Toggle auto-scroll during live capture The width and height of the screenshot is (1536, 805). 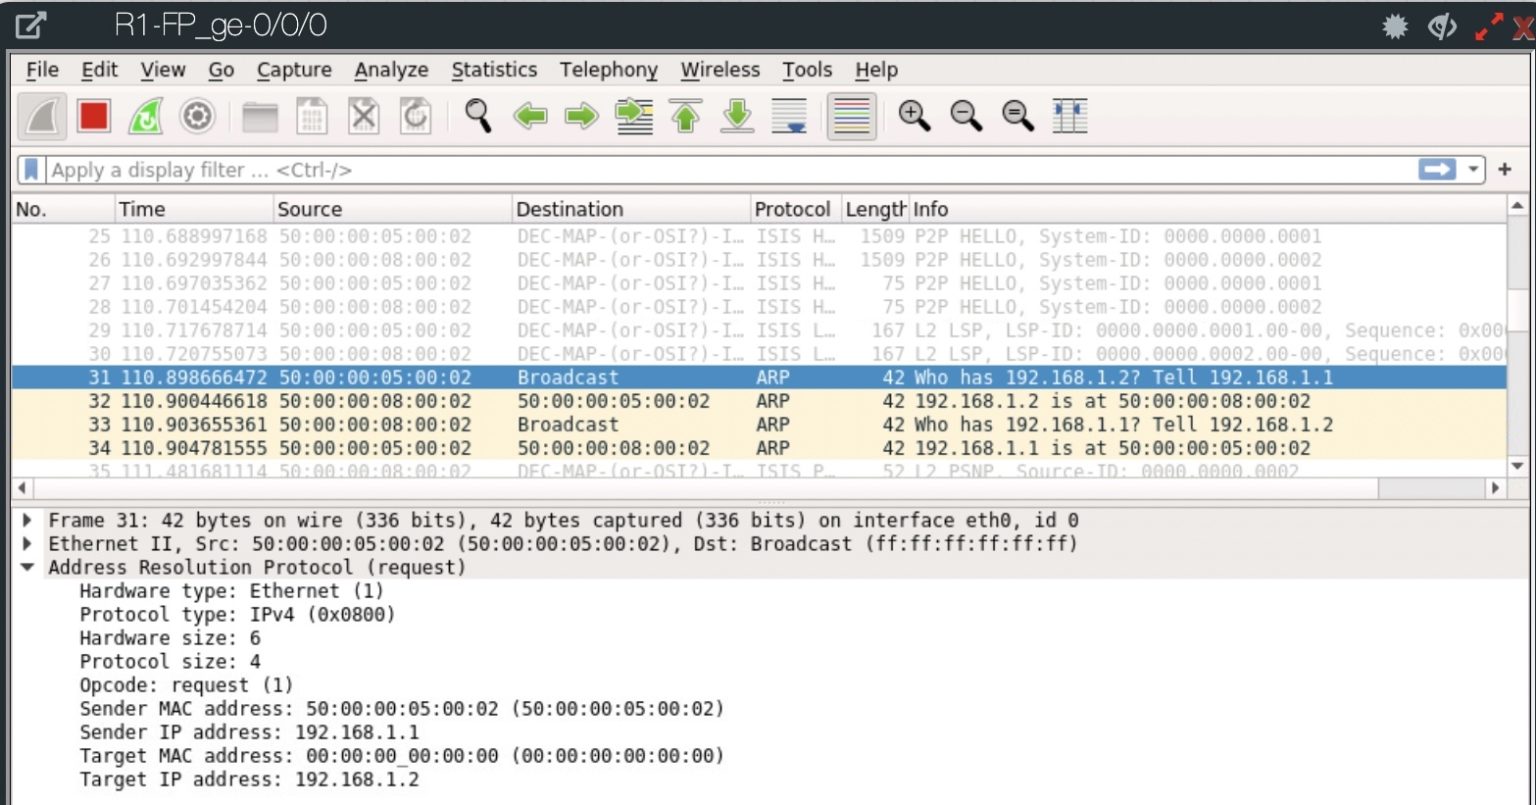tap(790, 116)
